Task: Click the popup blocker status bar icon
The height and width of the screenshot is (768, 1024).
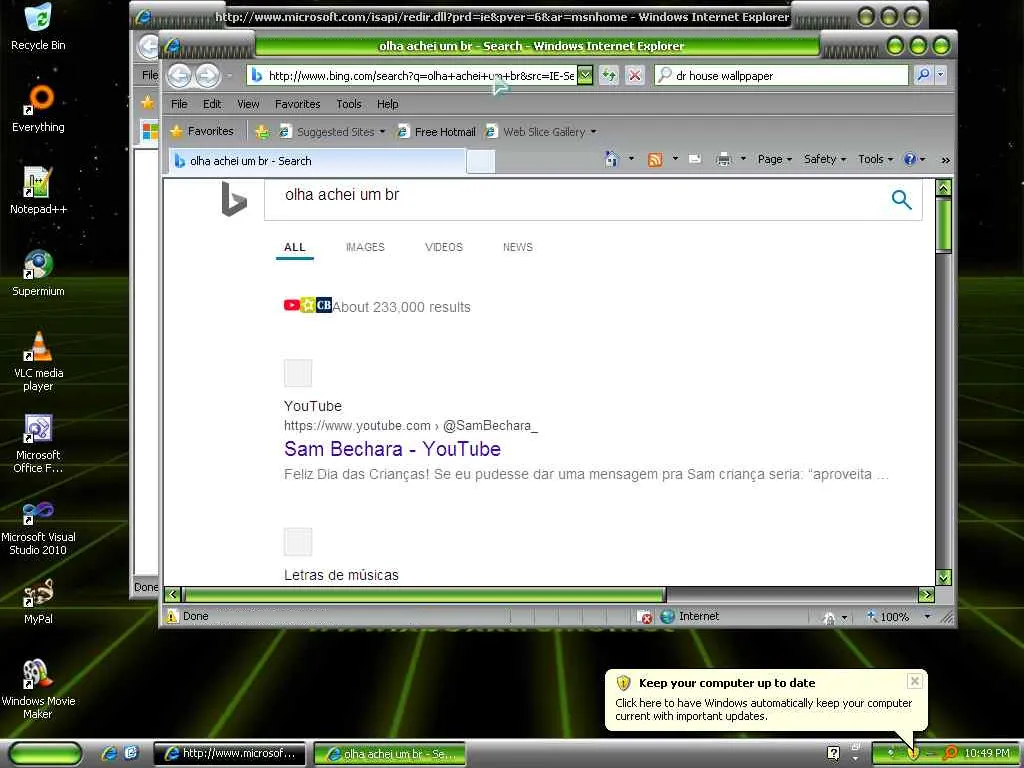Action: point(644,616)
